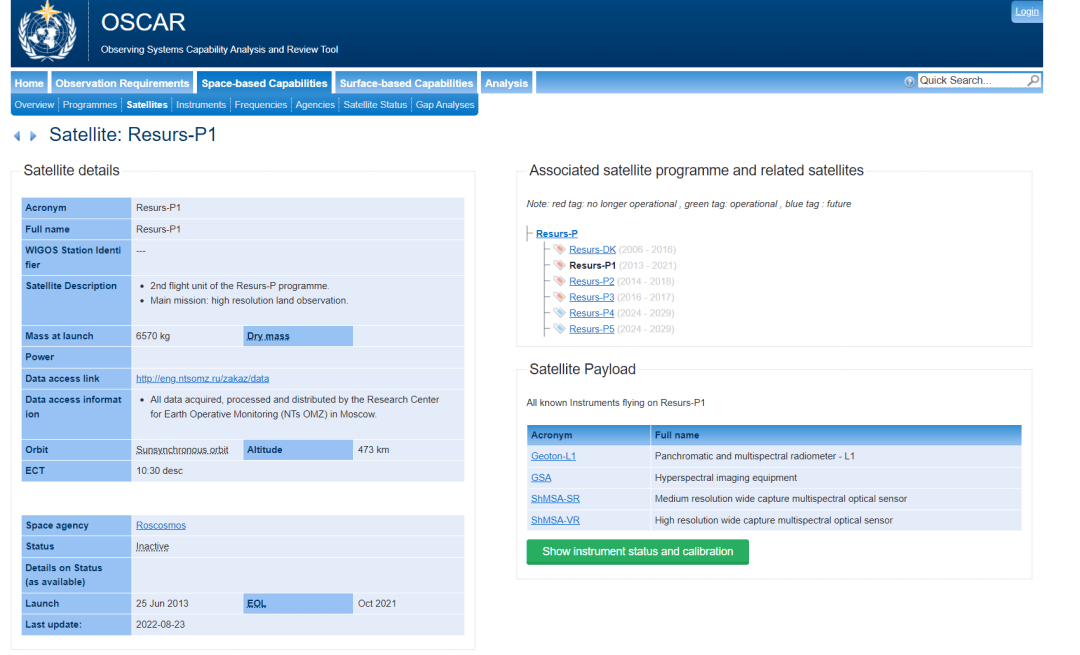Image resolution: width=1080 pixels, height=655 pixels.
Task: Click the red tag icon beside Resurs-DK
Action: 560,249
